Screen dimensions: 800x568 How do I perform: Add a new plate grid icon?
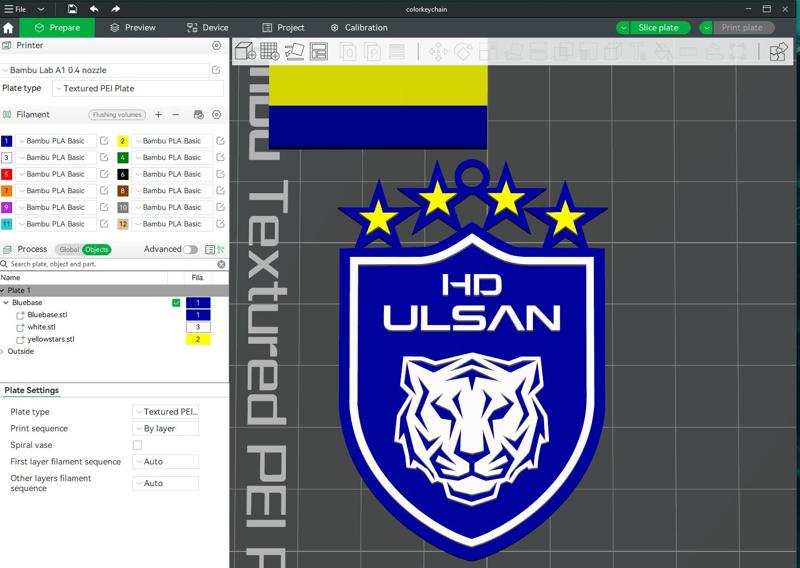point(269,51)
